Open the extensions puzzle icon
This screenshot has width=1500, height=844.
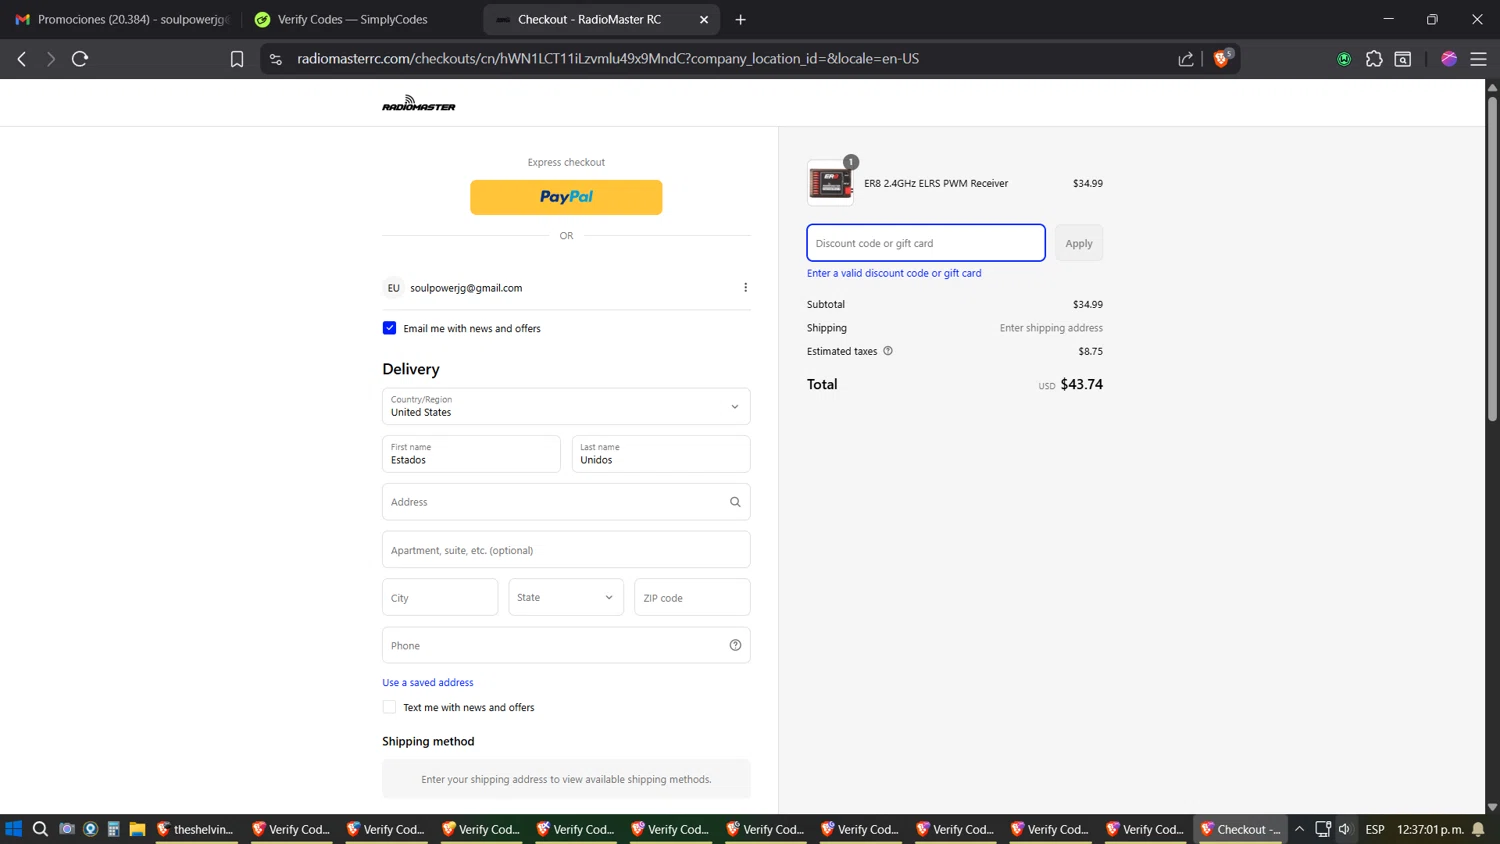coord(1374,59)
